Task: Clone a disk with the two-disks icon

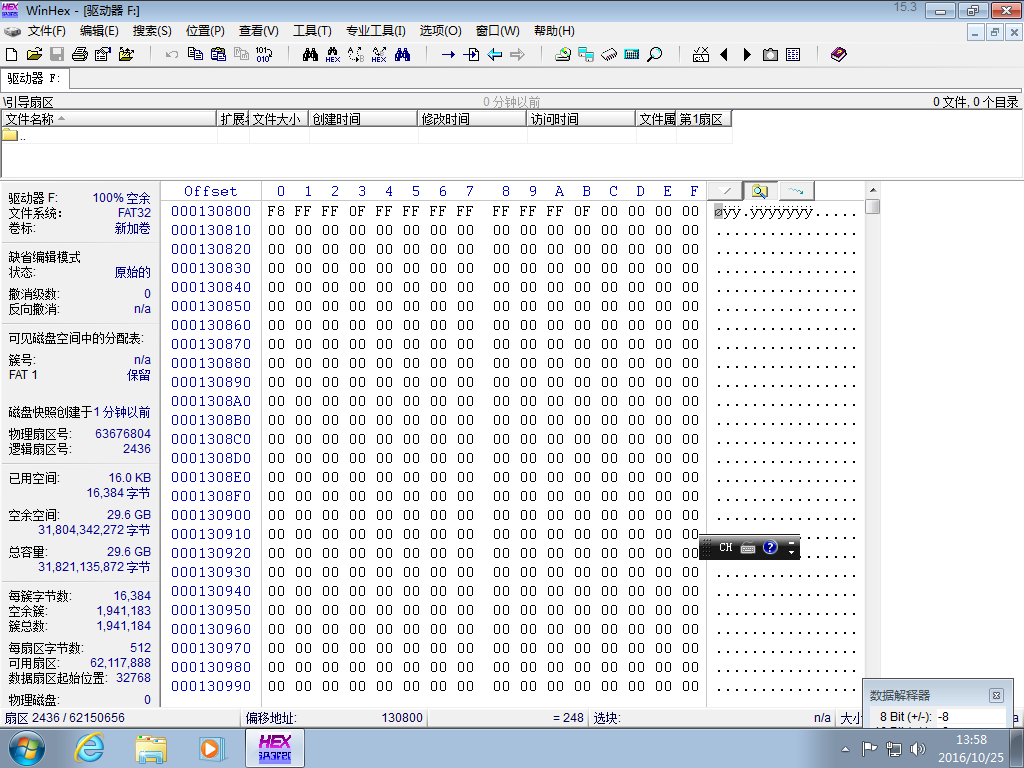Action: point(586,55)
